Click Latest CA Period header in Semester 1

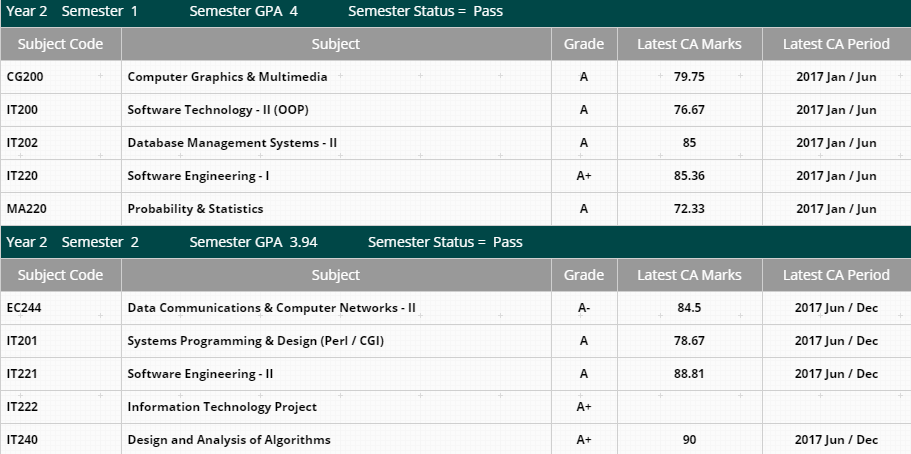tap(837, 44)
